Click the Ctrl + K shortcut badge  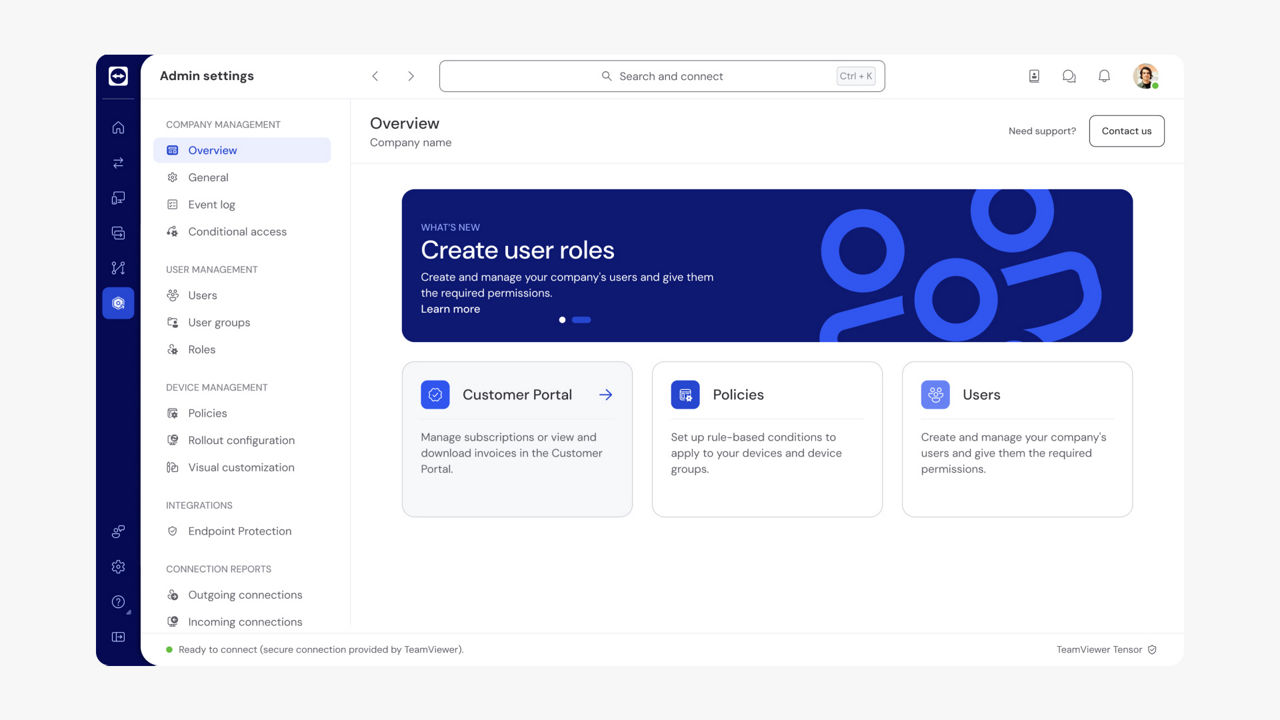856,76
